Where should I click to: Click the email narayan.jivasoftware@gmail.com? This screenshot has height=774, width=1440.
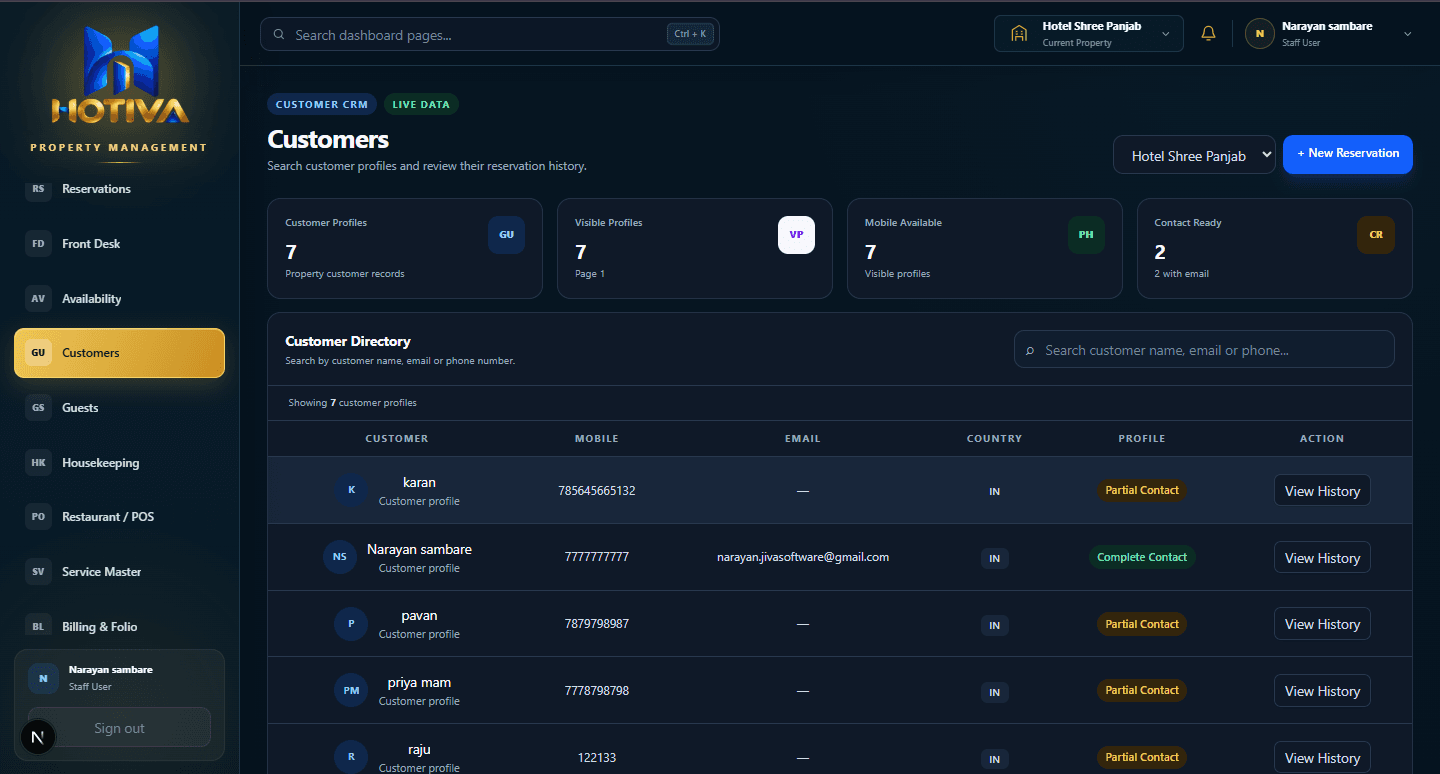coord(803,557)
